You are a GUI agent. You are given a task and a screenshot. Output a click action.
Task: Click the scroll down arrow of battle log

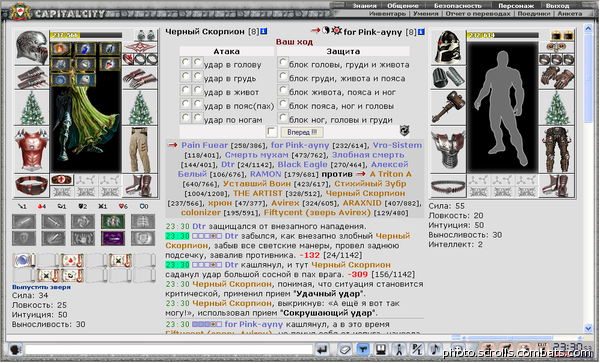pyautogui.click(x=588, y=328)
